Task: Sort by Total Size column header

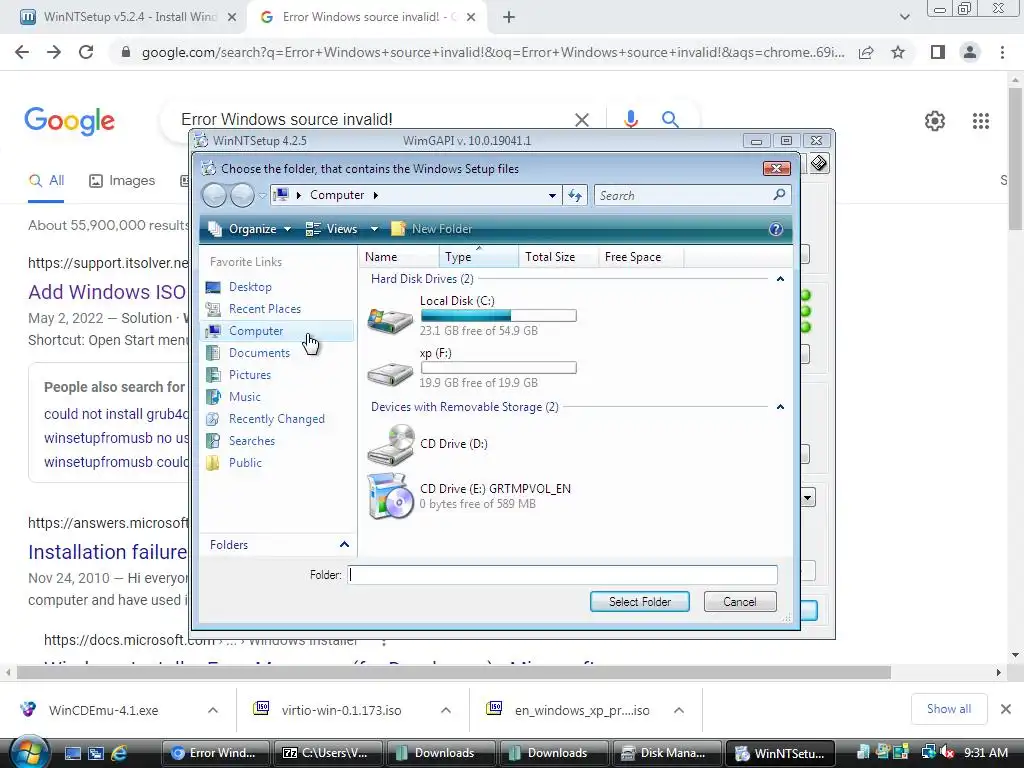Action: pyautogui.click(x=558, y=257)
